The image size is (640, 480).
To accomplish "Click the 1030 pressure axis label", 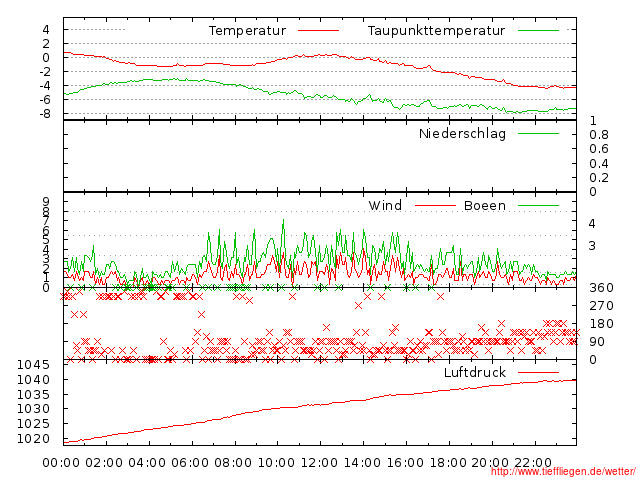I will click(x=33, y=409).
